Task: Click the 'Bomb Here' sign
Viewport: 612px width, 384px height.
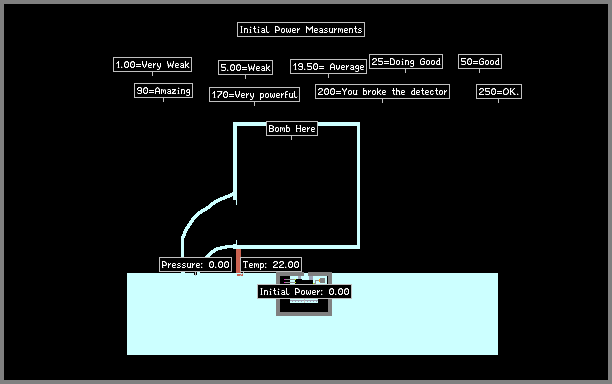Action: point(292,129)
